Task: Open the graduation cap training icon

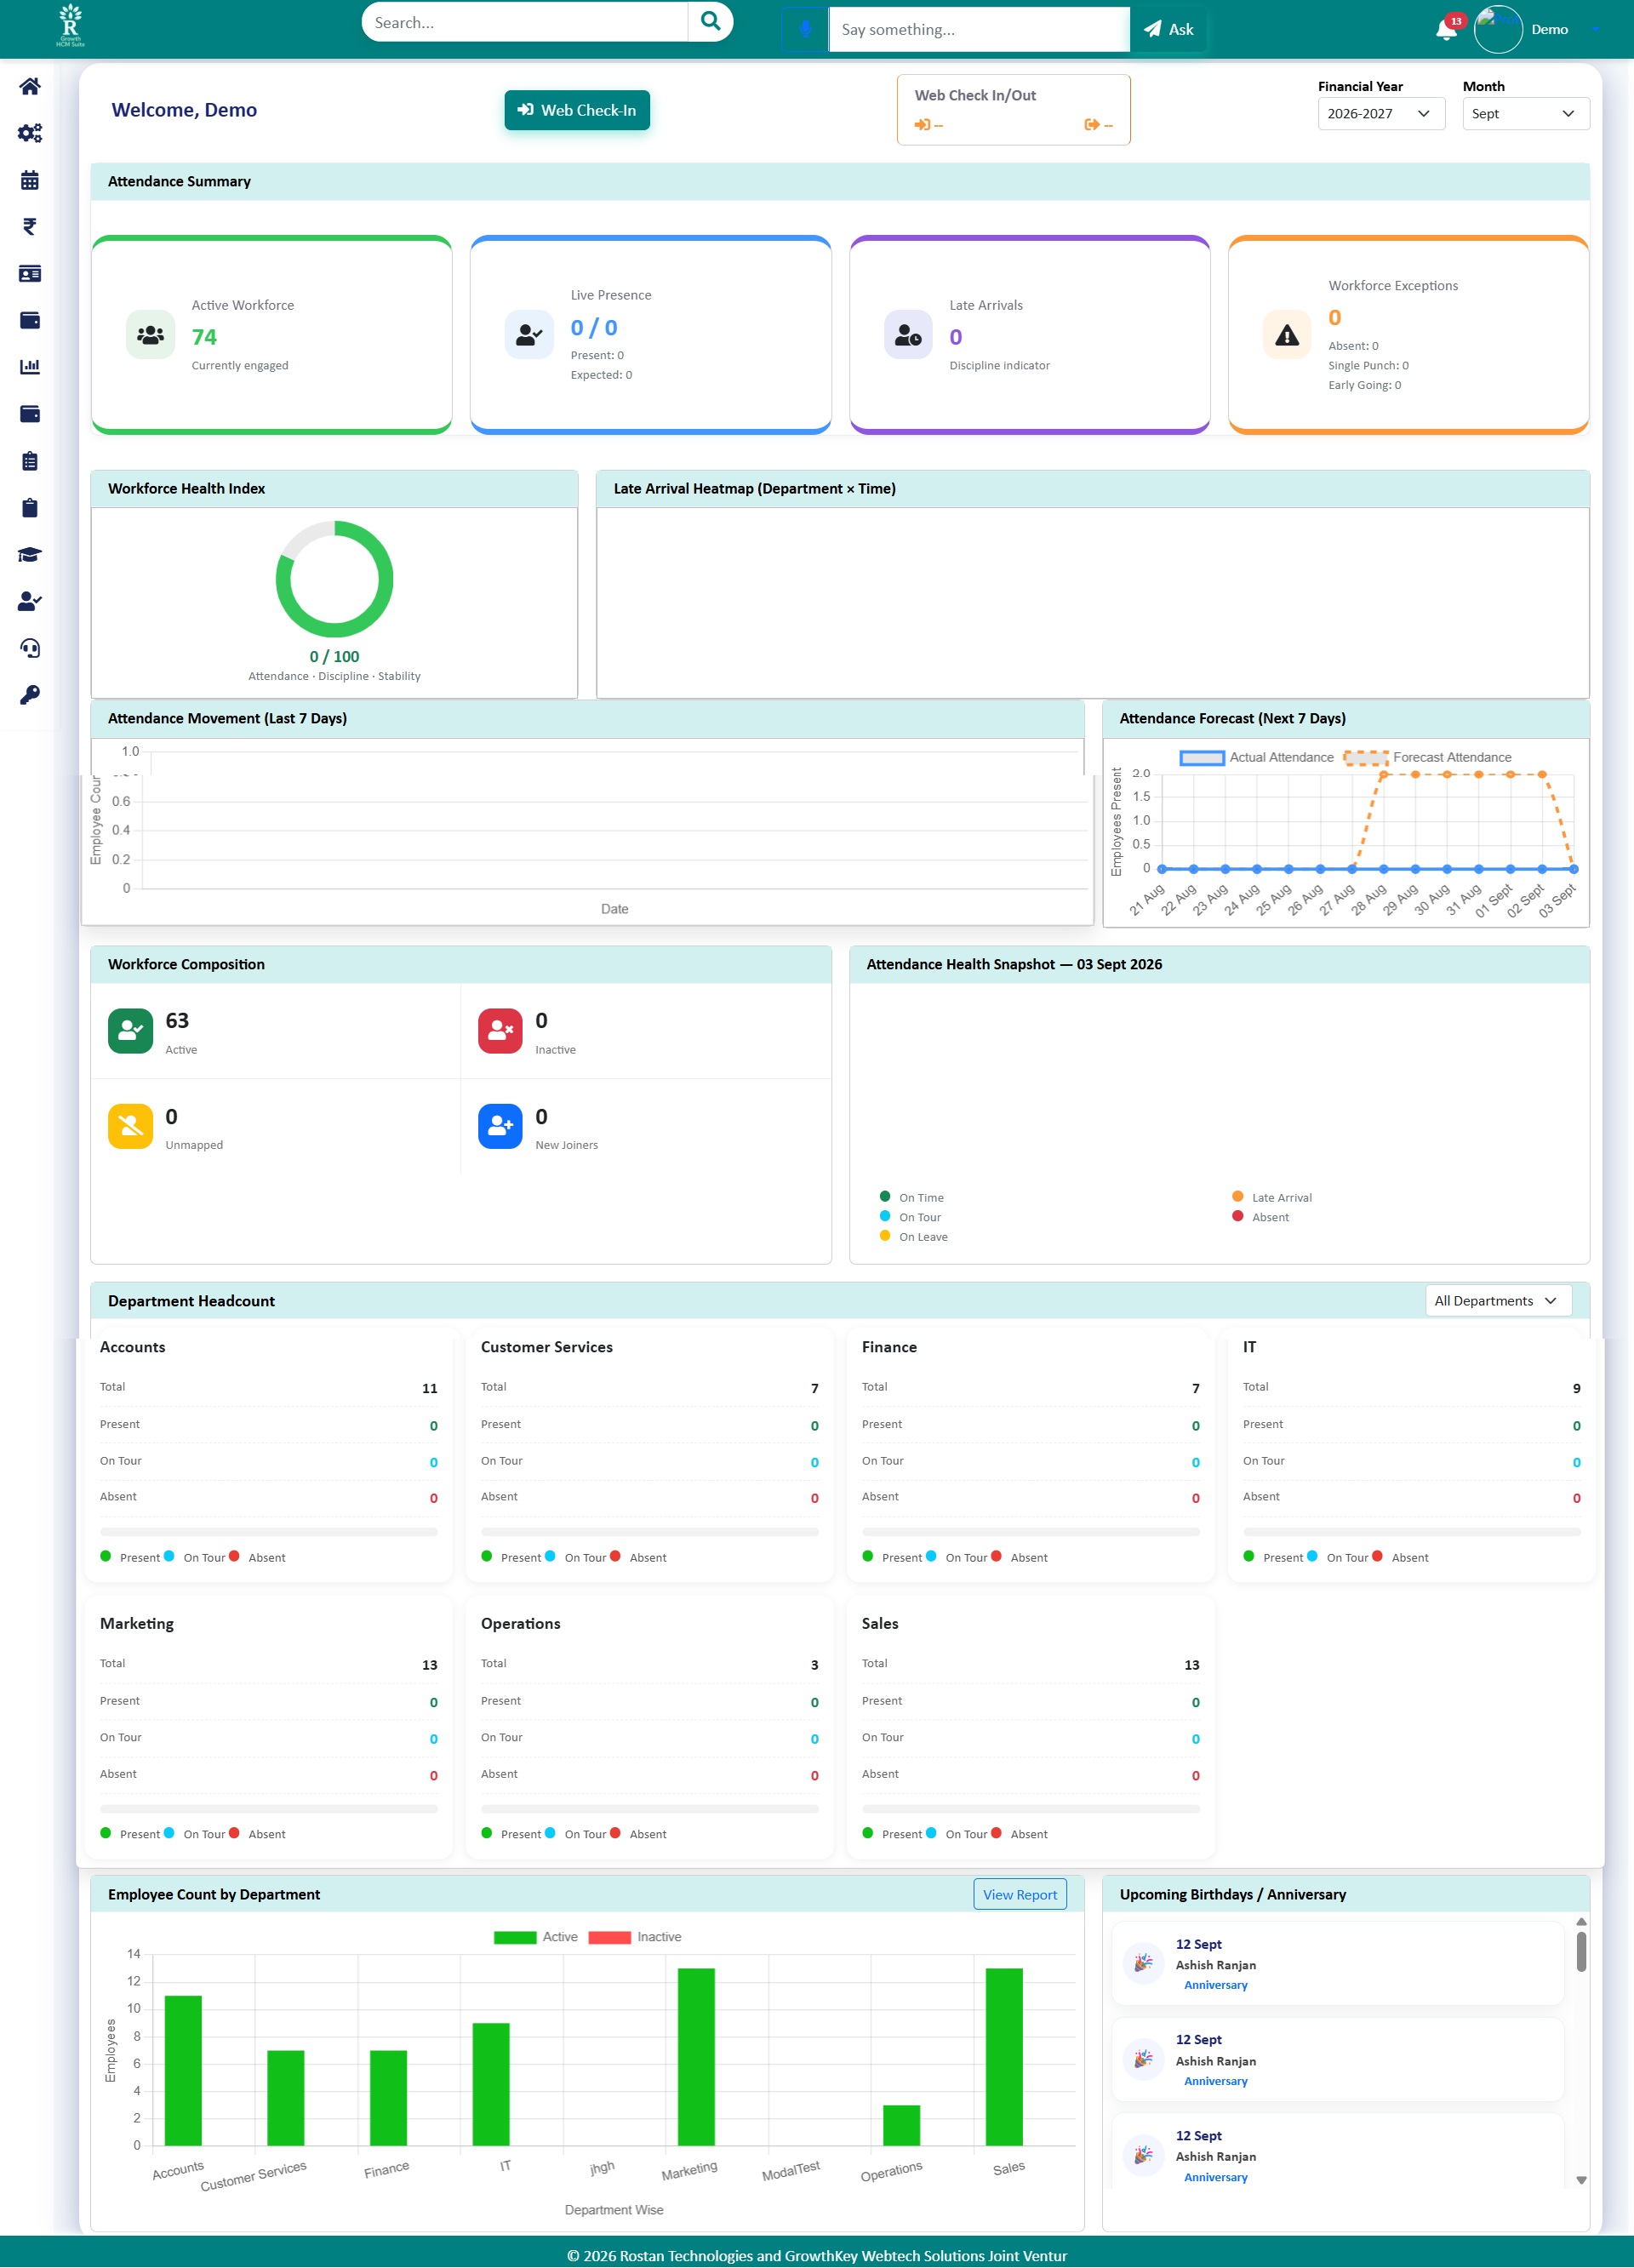Action: 30,555
